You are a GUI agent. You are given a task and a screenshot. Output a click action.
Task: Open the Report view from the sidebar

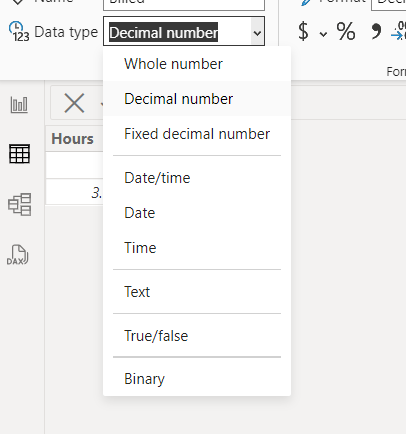coord(19,105)
